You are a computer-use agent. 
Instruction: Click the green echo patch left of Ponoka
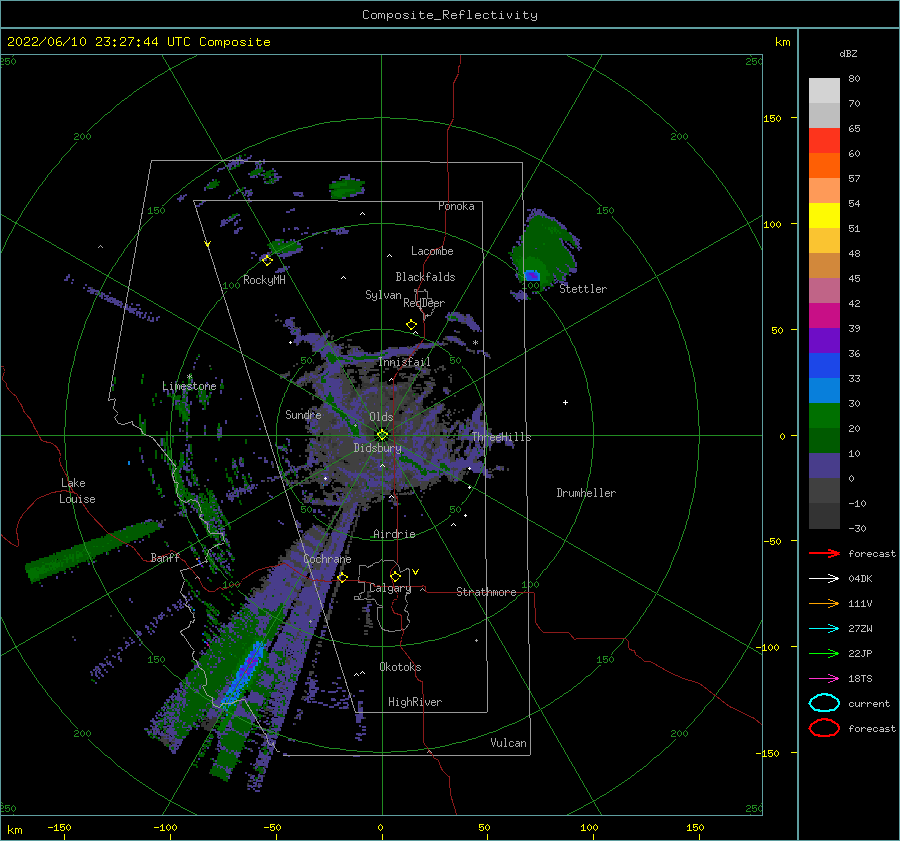coord(347,187)
